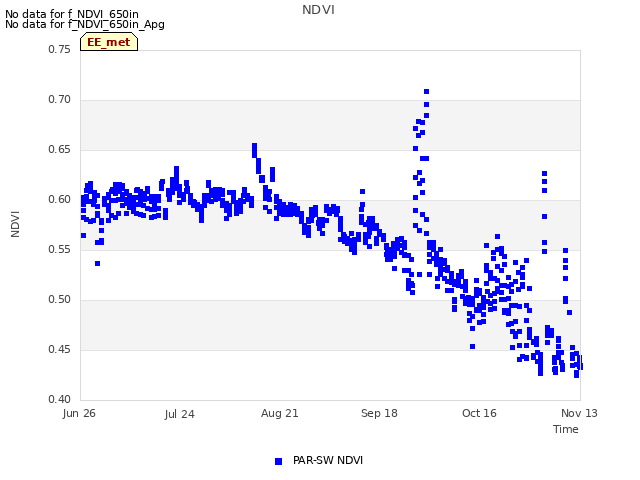Image resolution: width=640 pixels, height=480 pixels.
Task: Click the 0.65 y-axis tick label
Action: pyautogui.click(x=60, y=149)
